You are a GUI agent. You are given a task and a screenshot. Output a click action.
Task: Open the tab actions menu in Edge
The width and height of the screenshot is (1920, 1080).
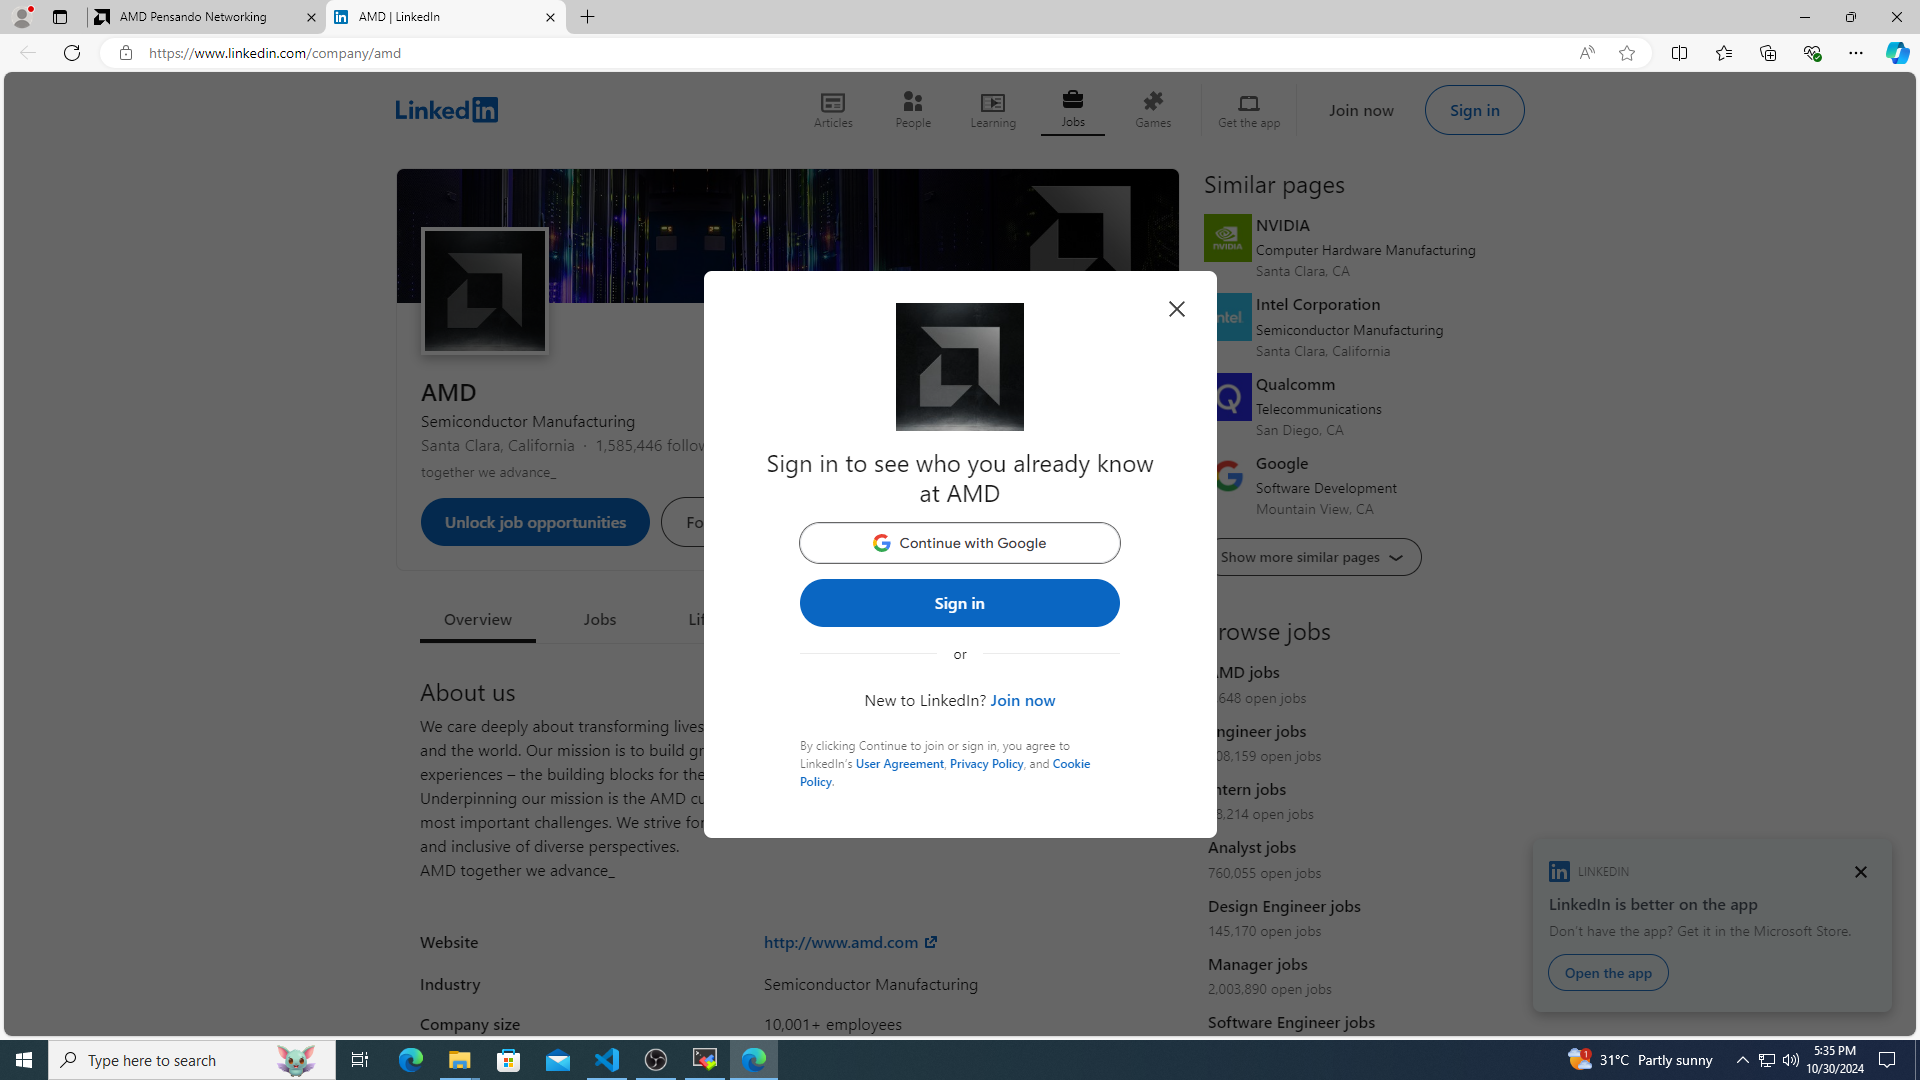(60, 17)
